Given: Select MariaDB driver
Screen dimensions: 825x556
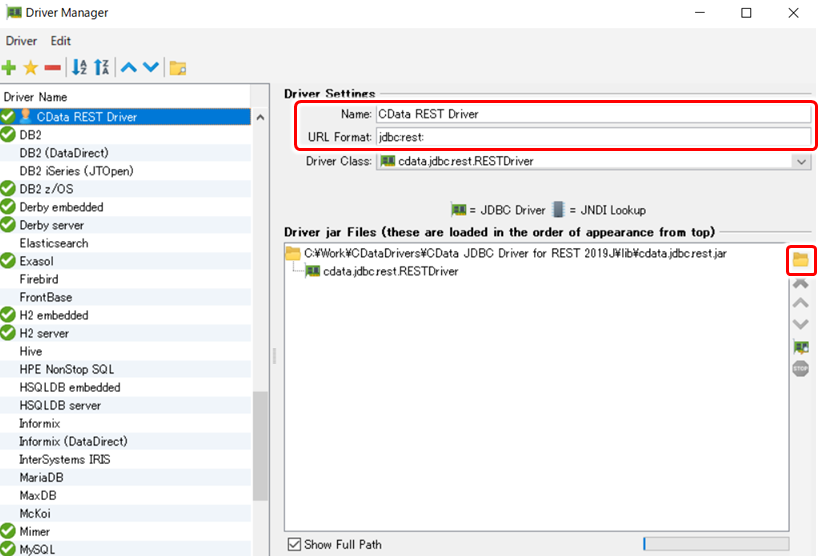Looking at the screenshot, I should pos(125,477).
